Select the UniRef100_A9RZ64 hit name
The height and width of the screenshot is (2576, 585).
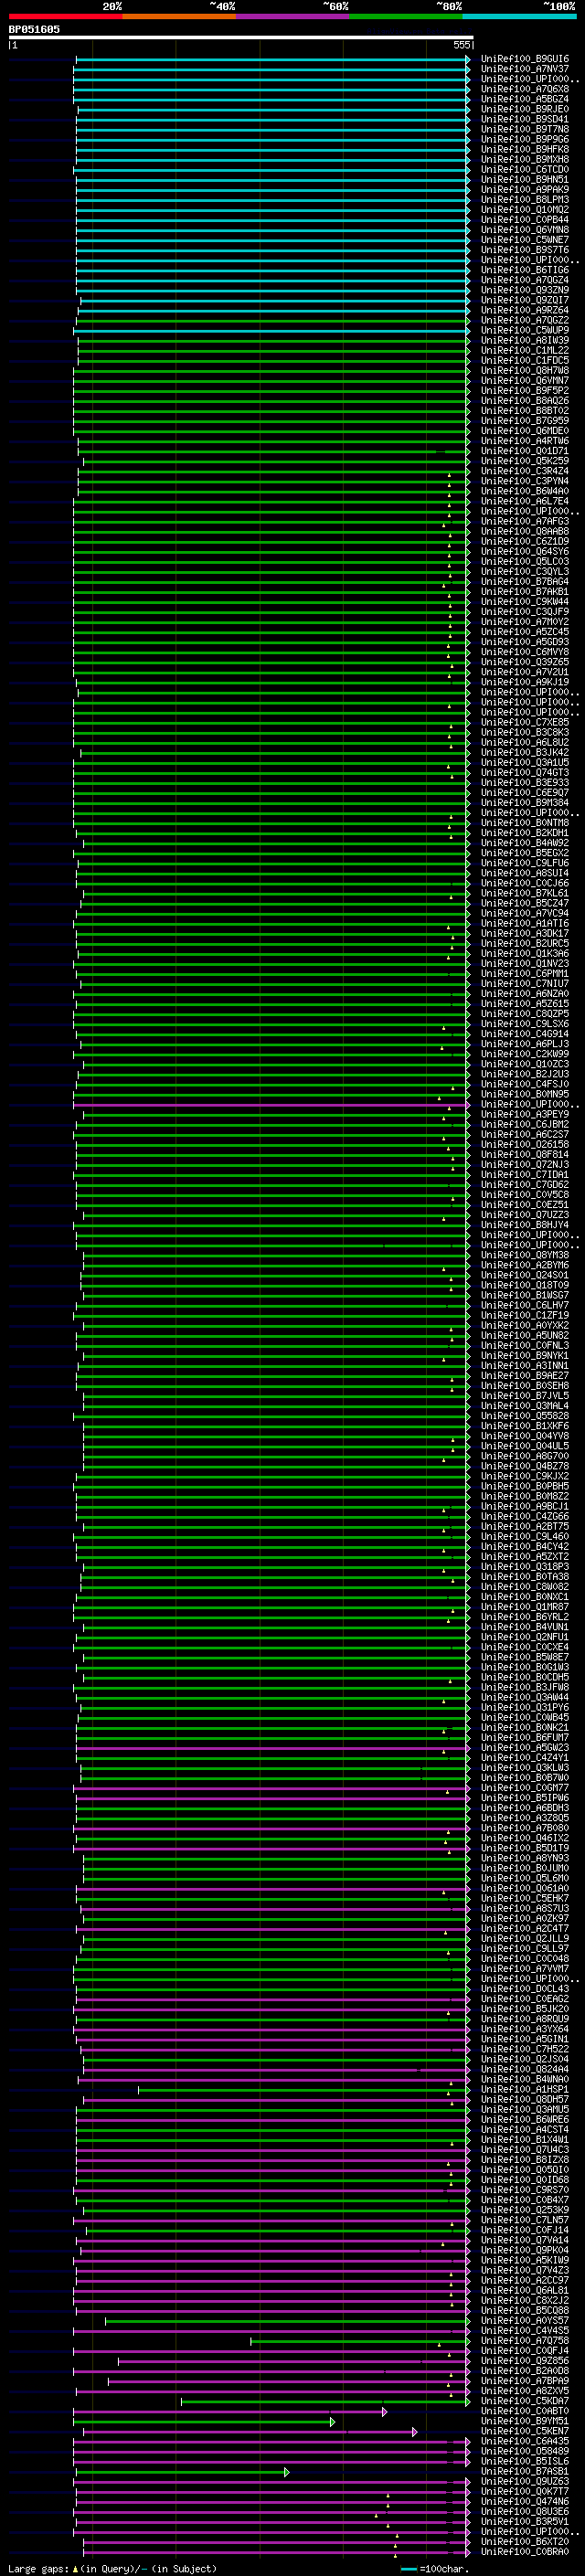(525, 310)
